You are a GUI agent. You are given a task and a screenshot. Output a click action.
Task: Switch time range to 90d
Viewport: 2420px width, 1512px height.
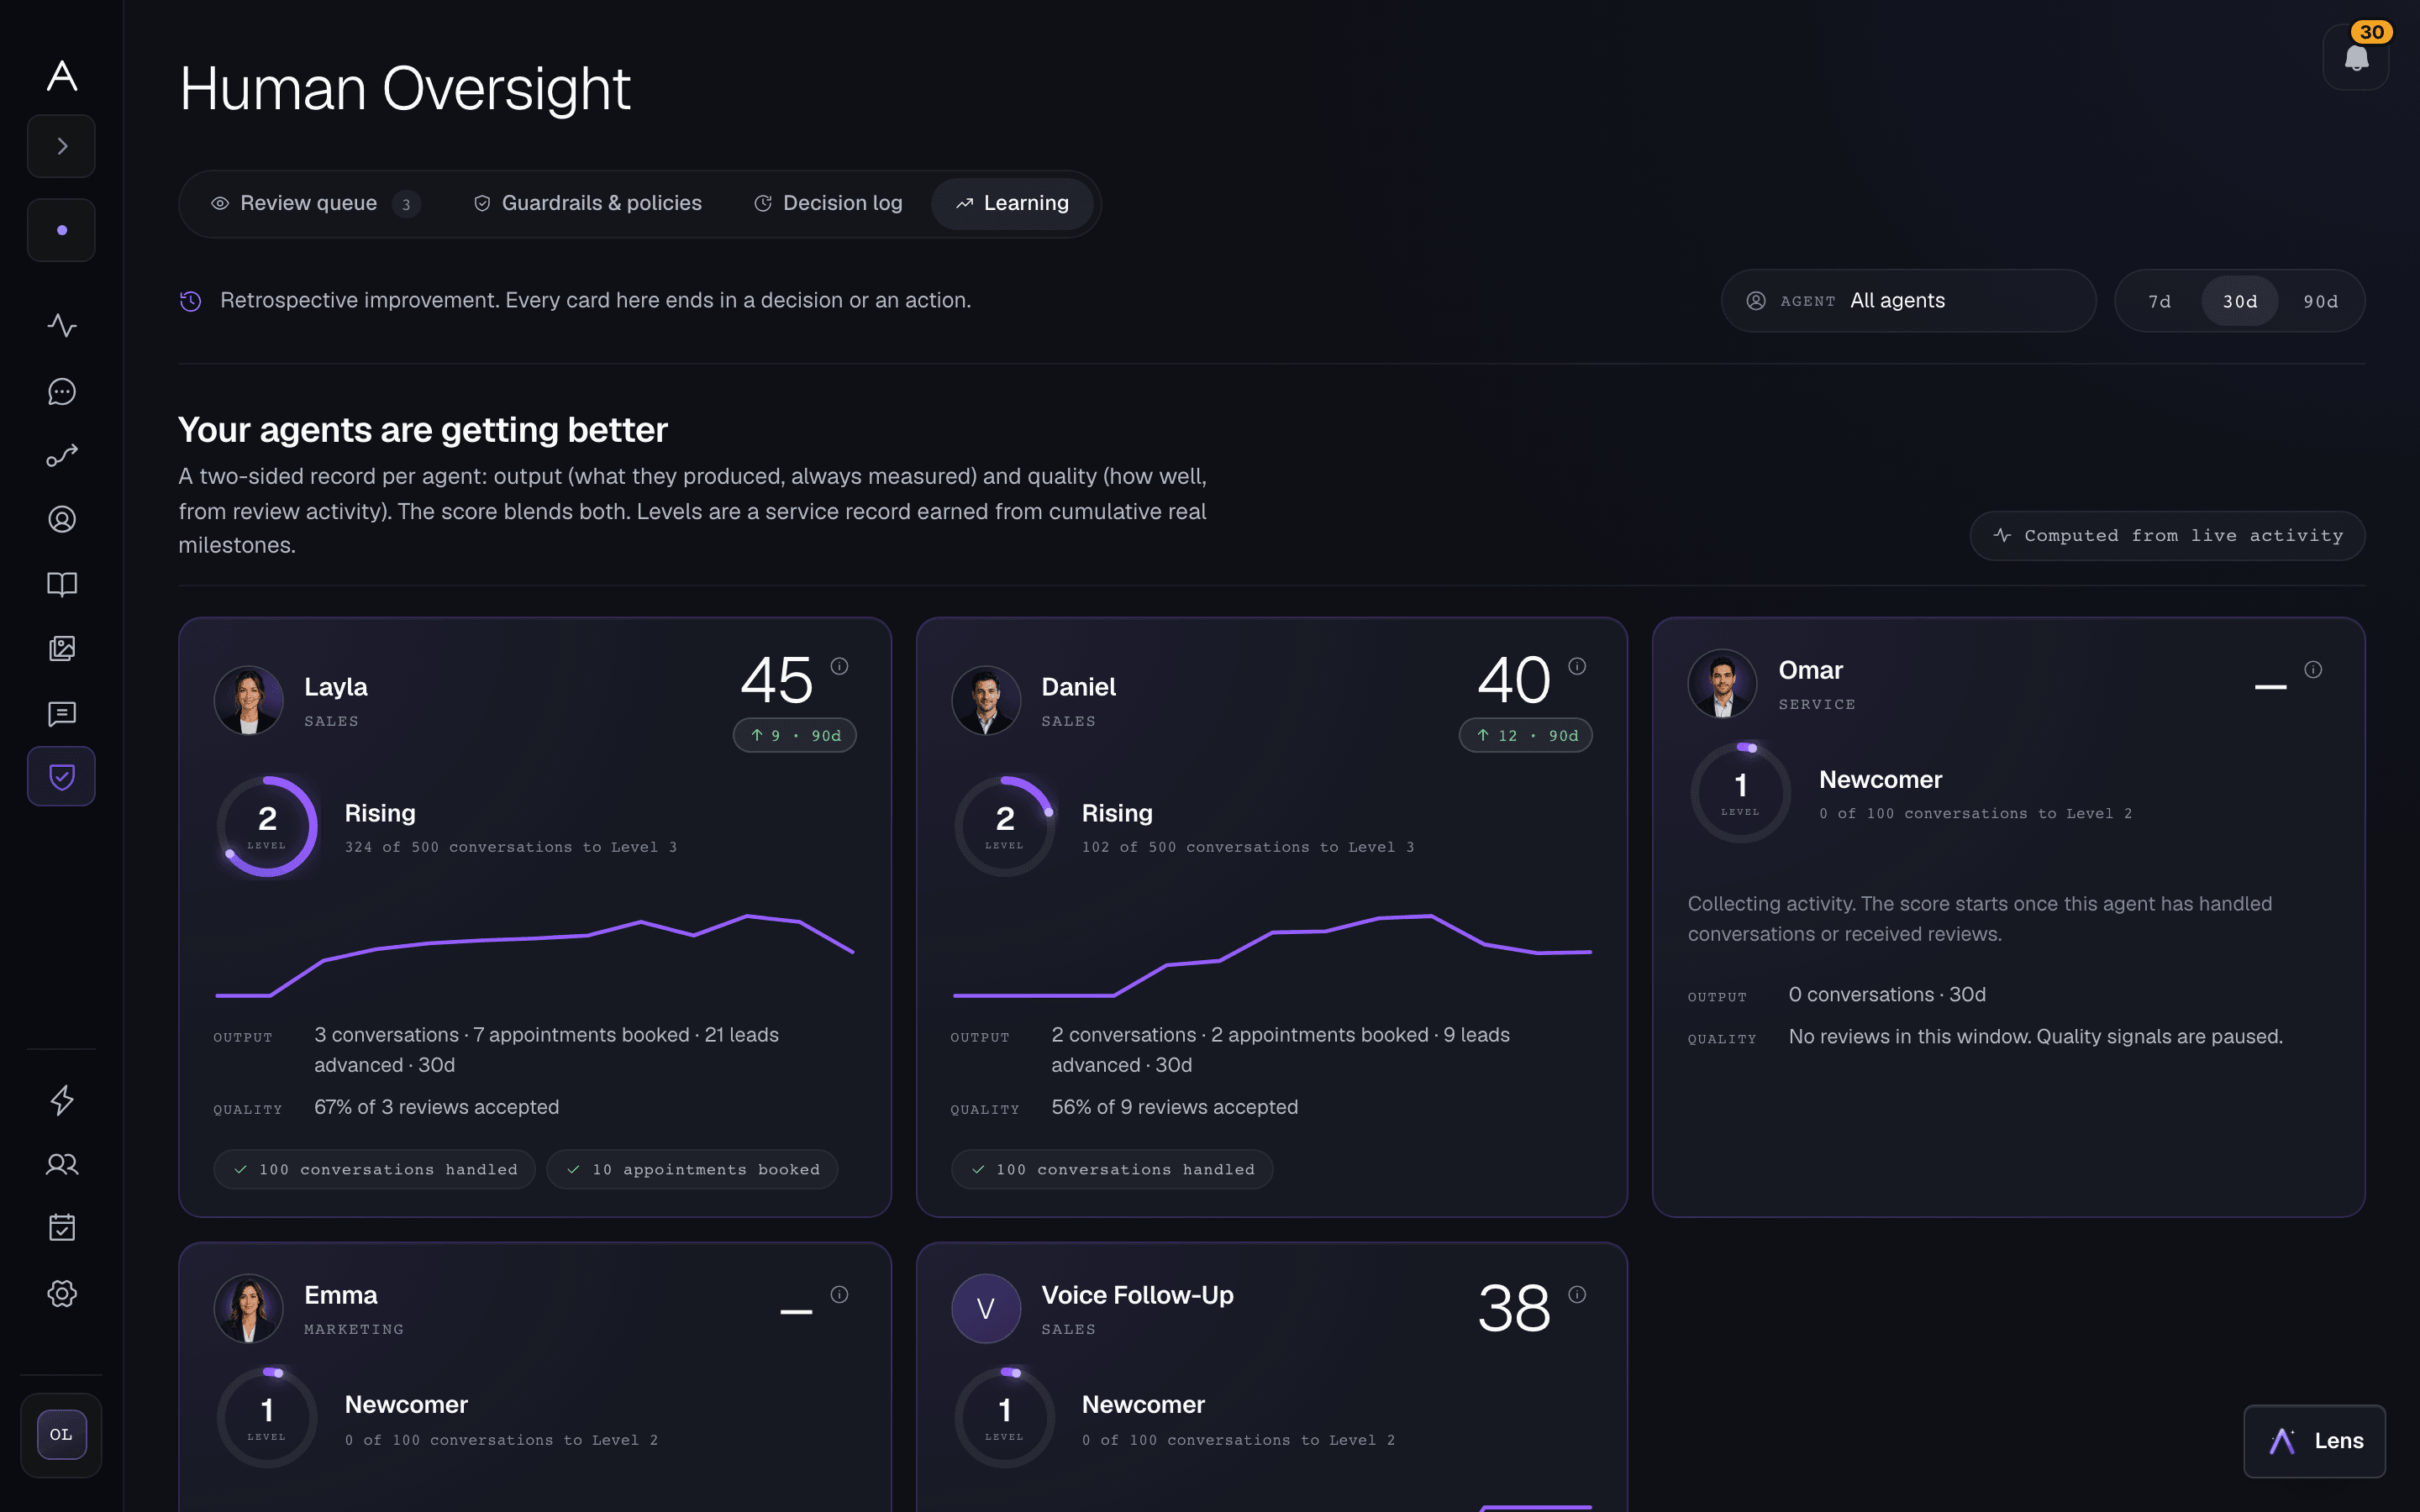pyautogui.click(x=2320, y=301)
